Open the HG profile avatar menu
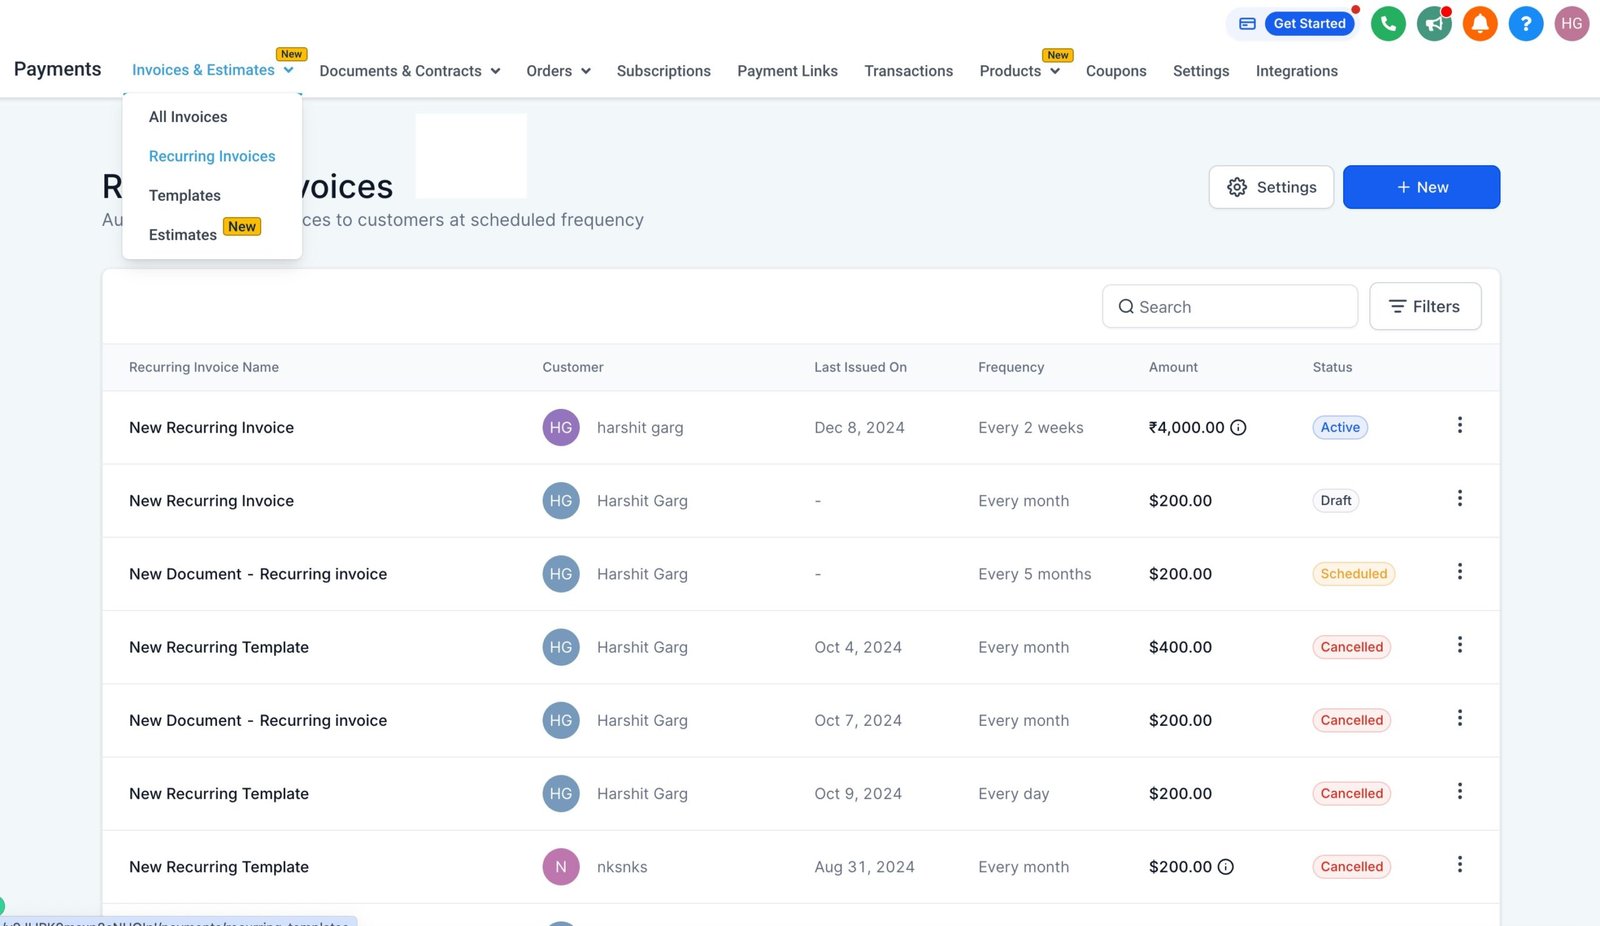Viewport: 1600px width, 926px height. [1572, 23]
